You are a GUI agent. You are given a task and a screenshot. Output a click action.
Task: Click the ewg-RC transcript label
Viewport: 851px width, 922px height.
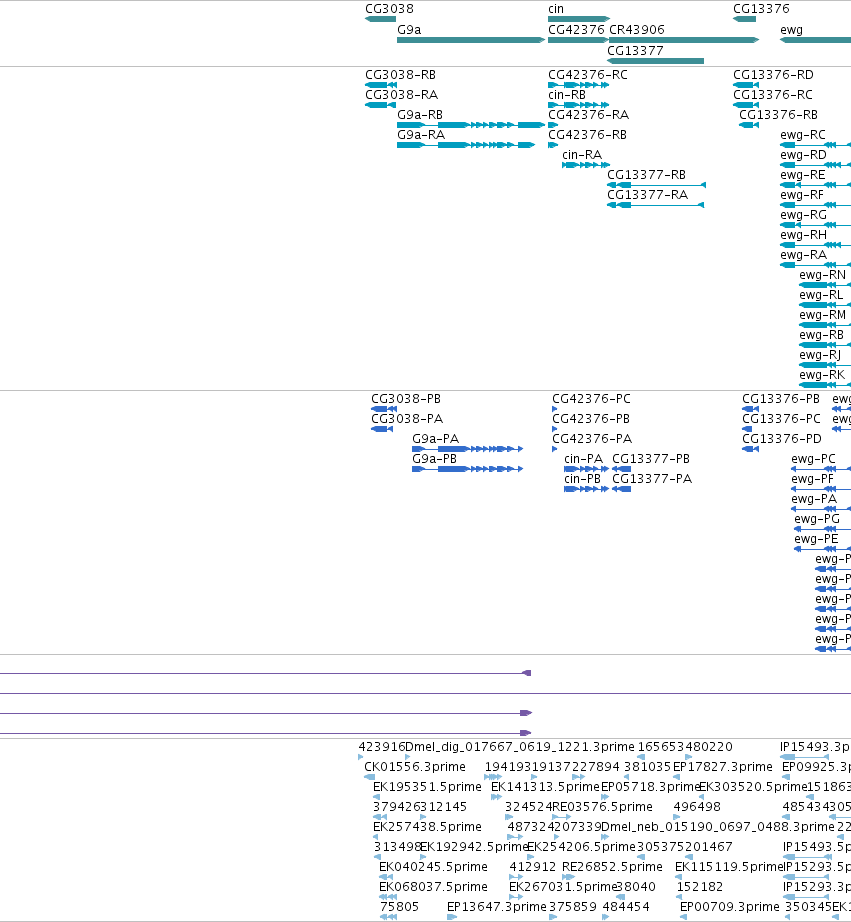pyautogui.click(x=803, y=135)
